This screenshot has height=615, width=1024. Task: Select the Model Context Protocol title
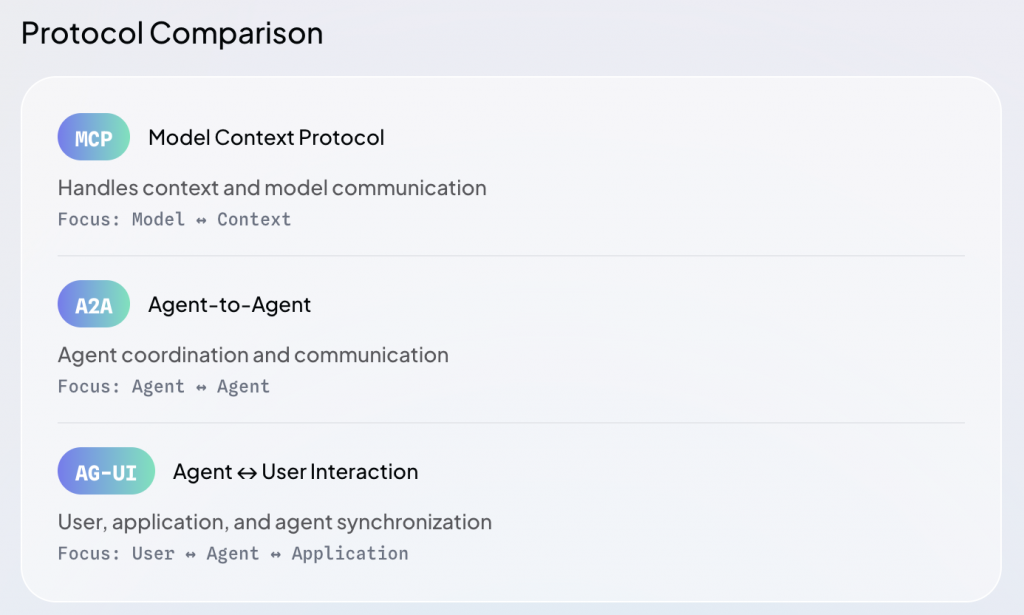[266, 138]
